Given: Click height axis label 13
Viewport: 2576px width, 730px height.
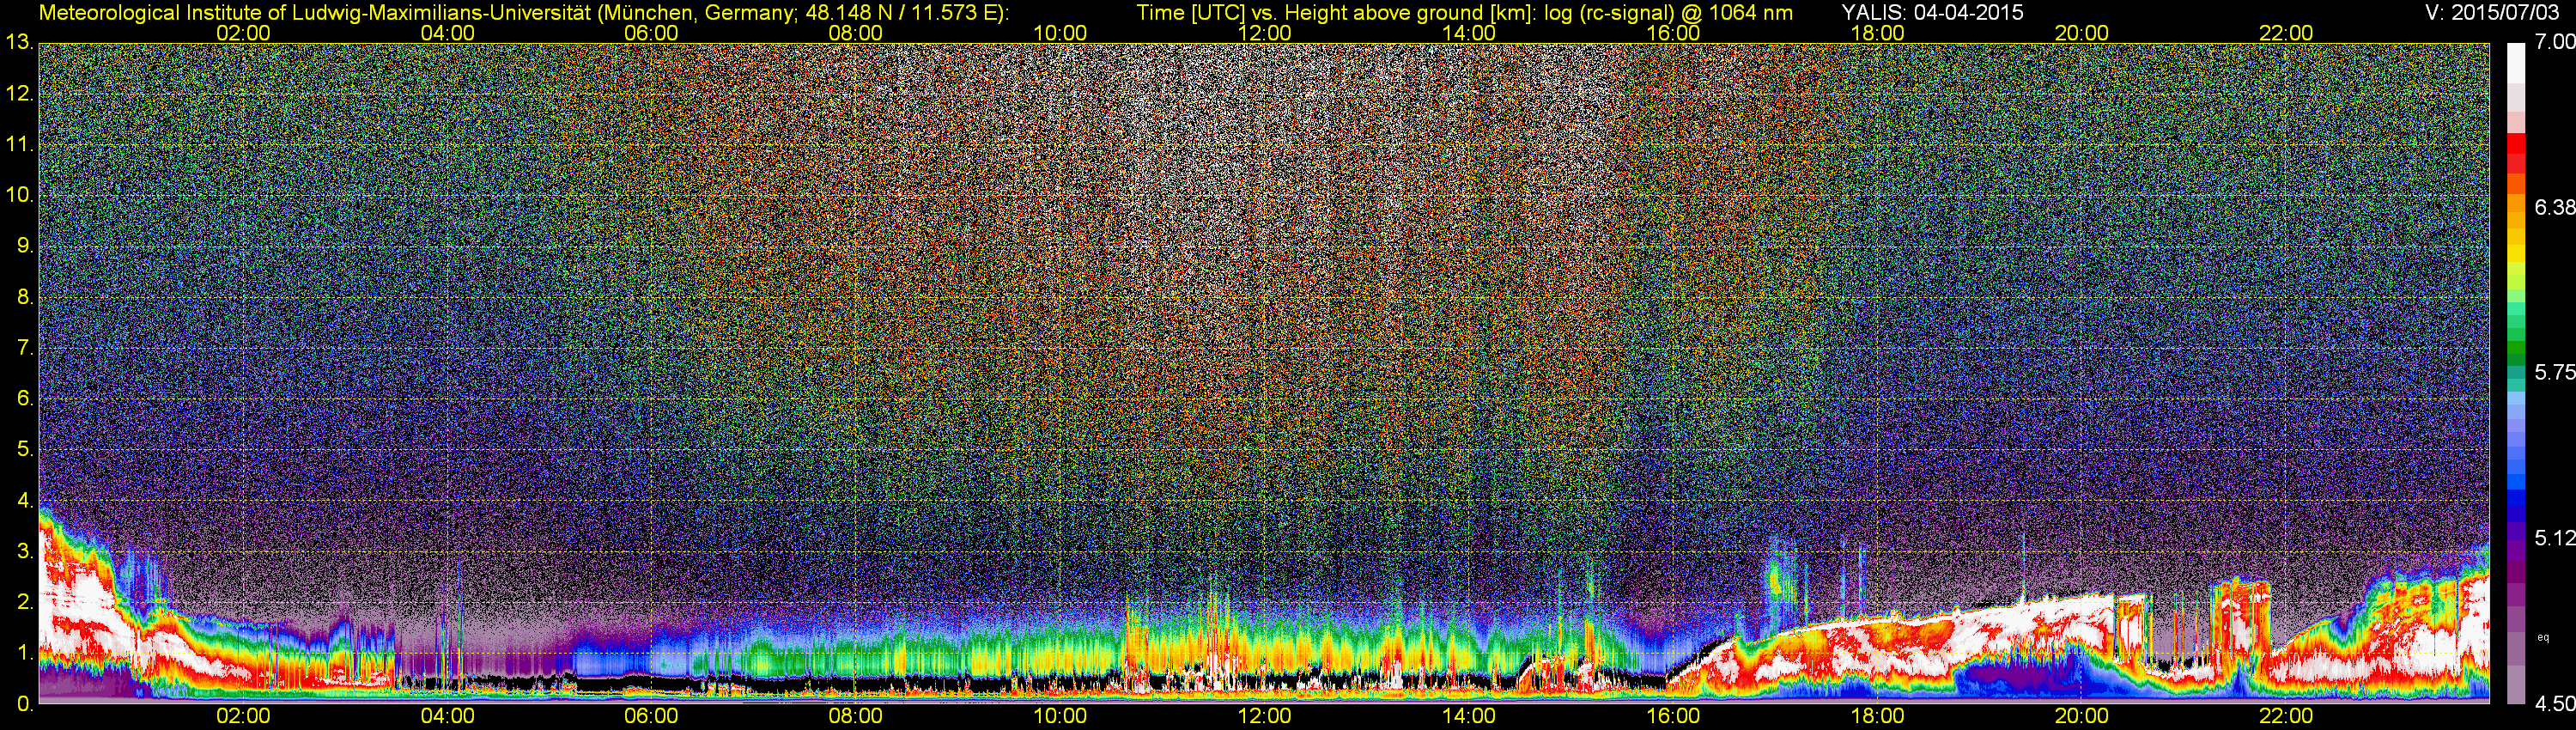Looking at the screenshot, I should (19, 42).
